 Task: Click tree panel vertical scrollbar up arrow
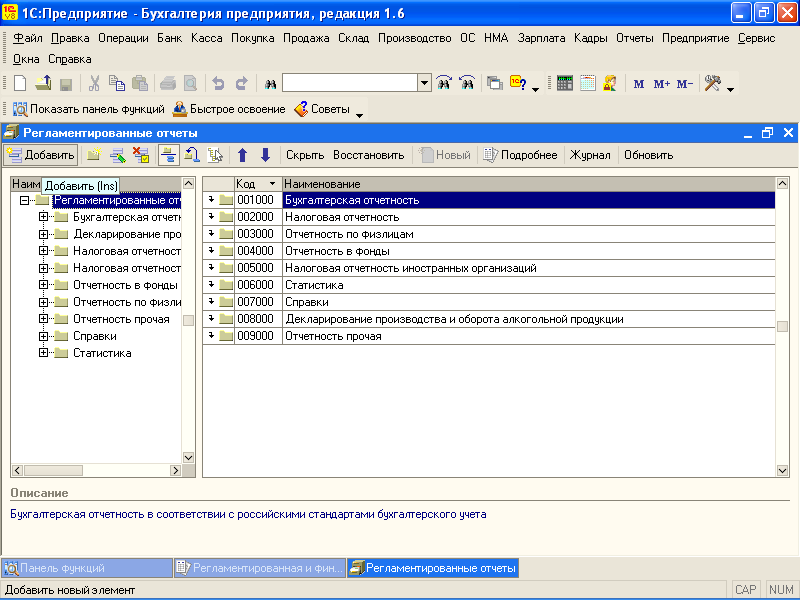click(188, 183)
